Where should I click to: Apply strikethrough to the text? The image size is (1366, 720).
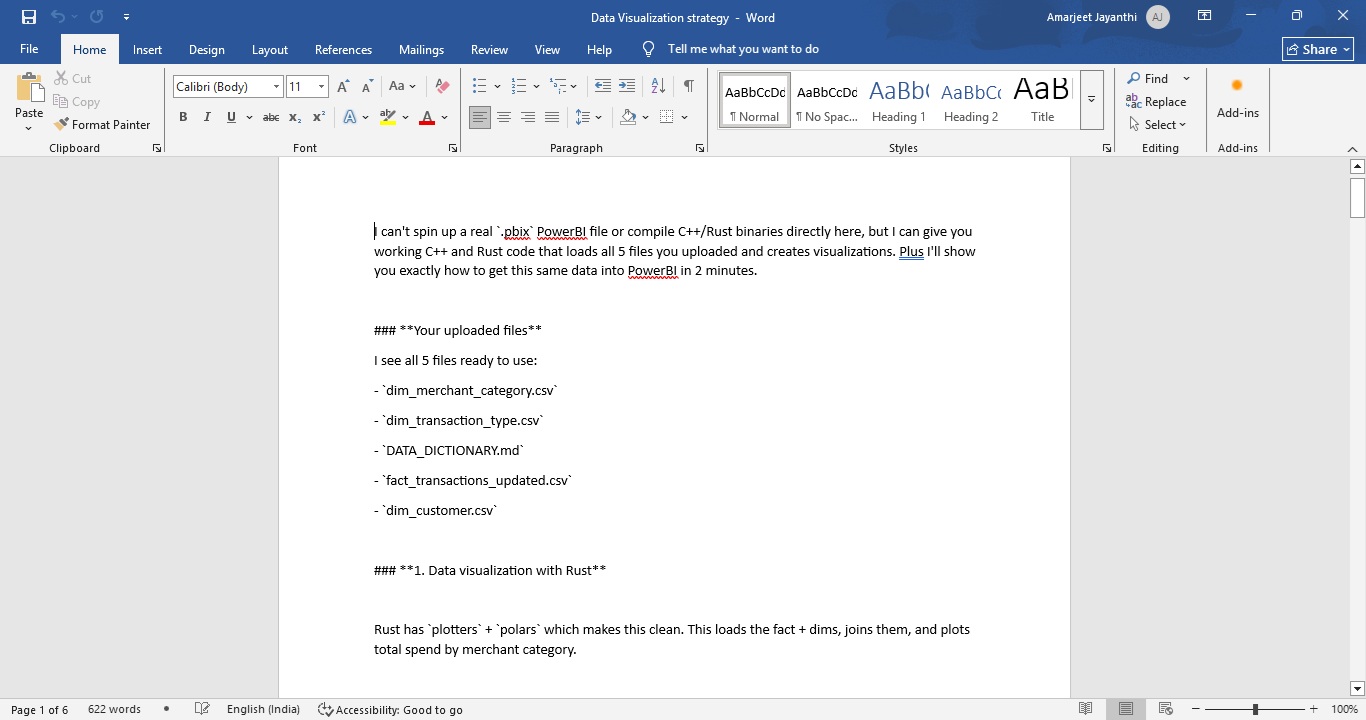[270, 117]
